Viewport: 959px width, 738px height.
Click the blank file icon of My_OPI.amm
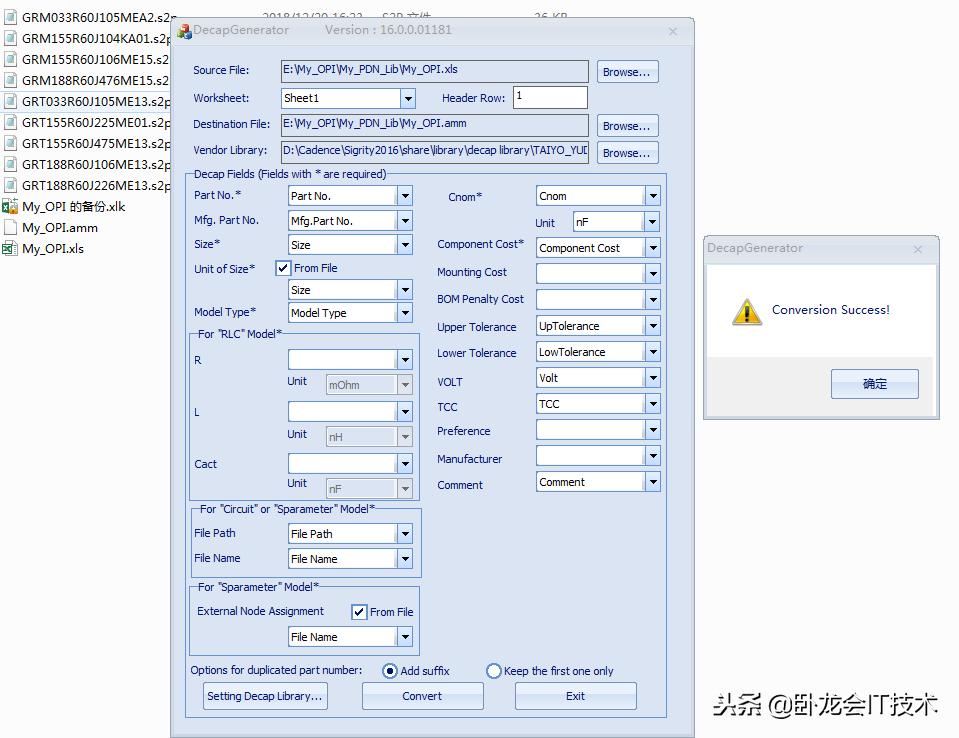click(10, 227)
